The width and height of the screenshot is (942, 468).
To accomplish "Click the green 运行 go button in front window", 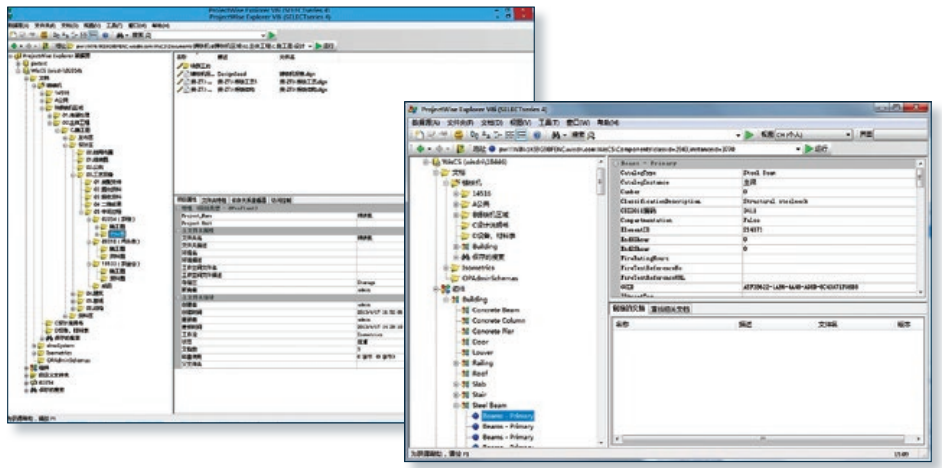I will tap(817, 148).
